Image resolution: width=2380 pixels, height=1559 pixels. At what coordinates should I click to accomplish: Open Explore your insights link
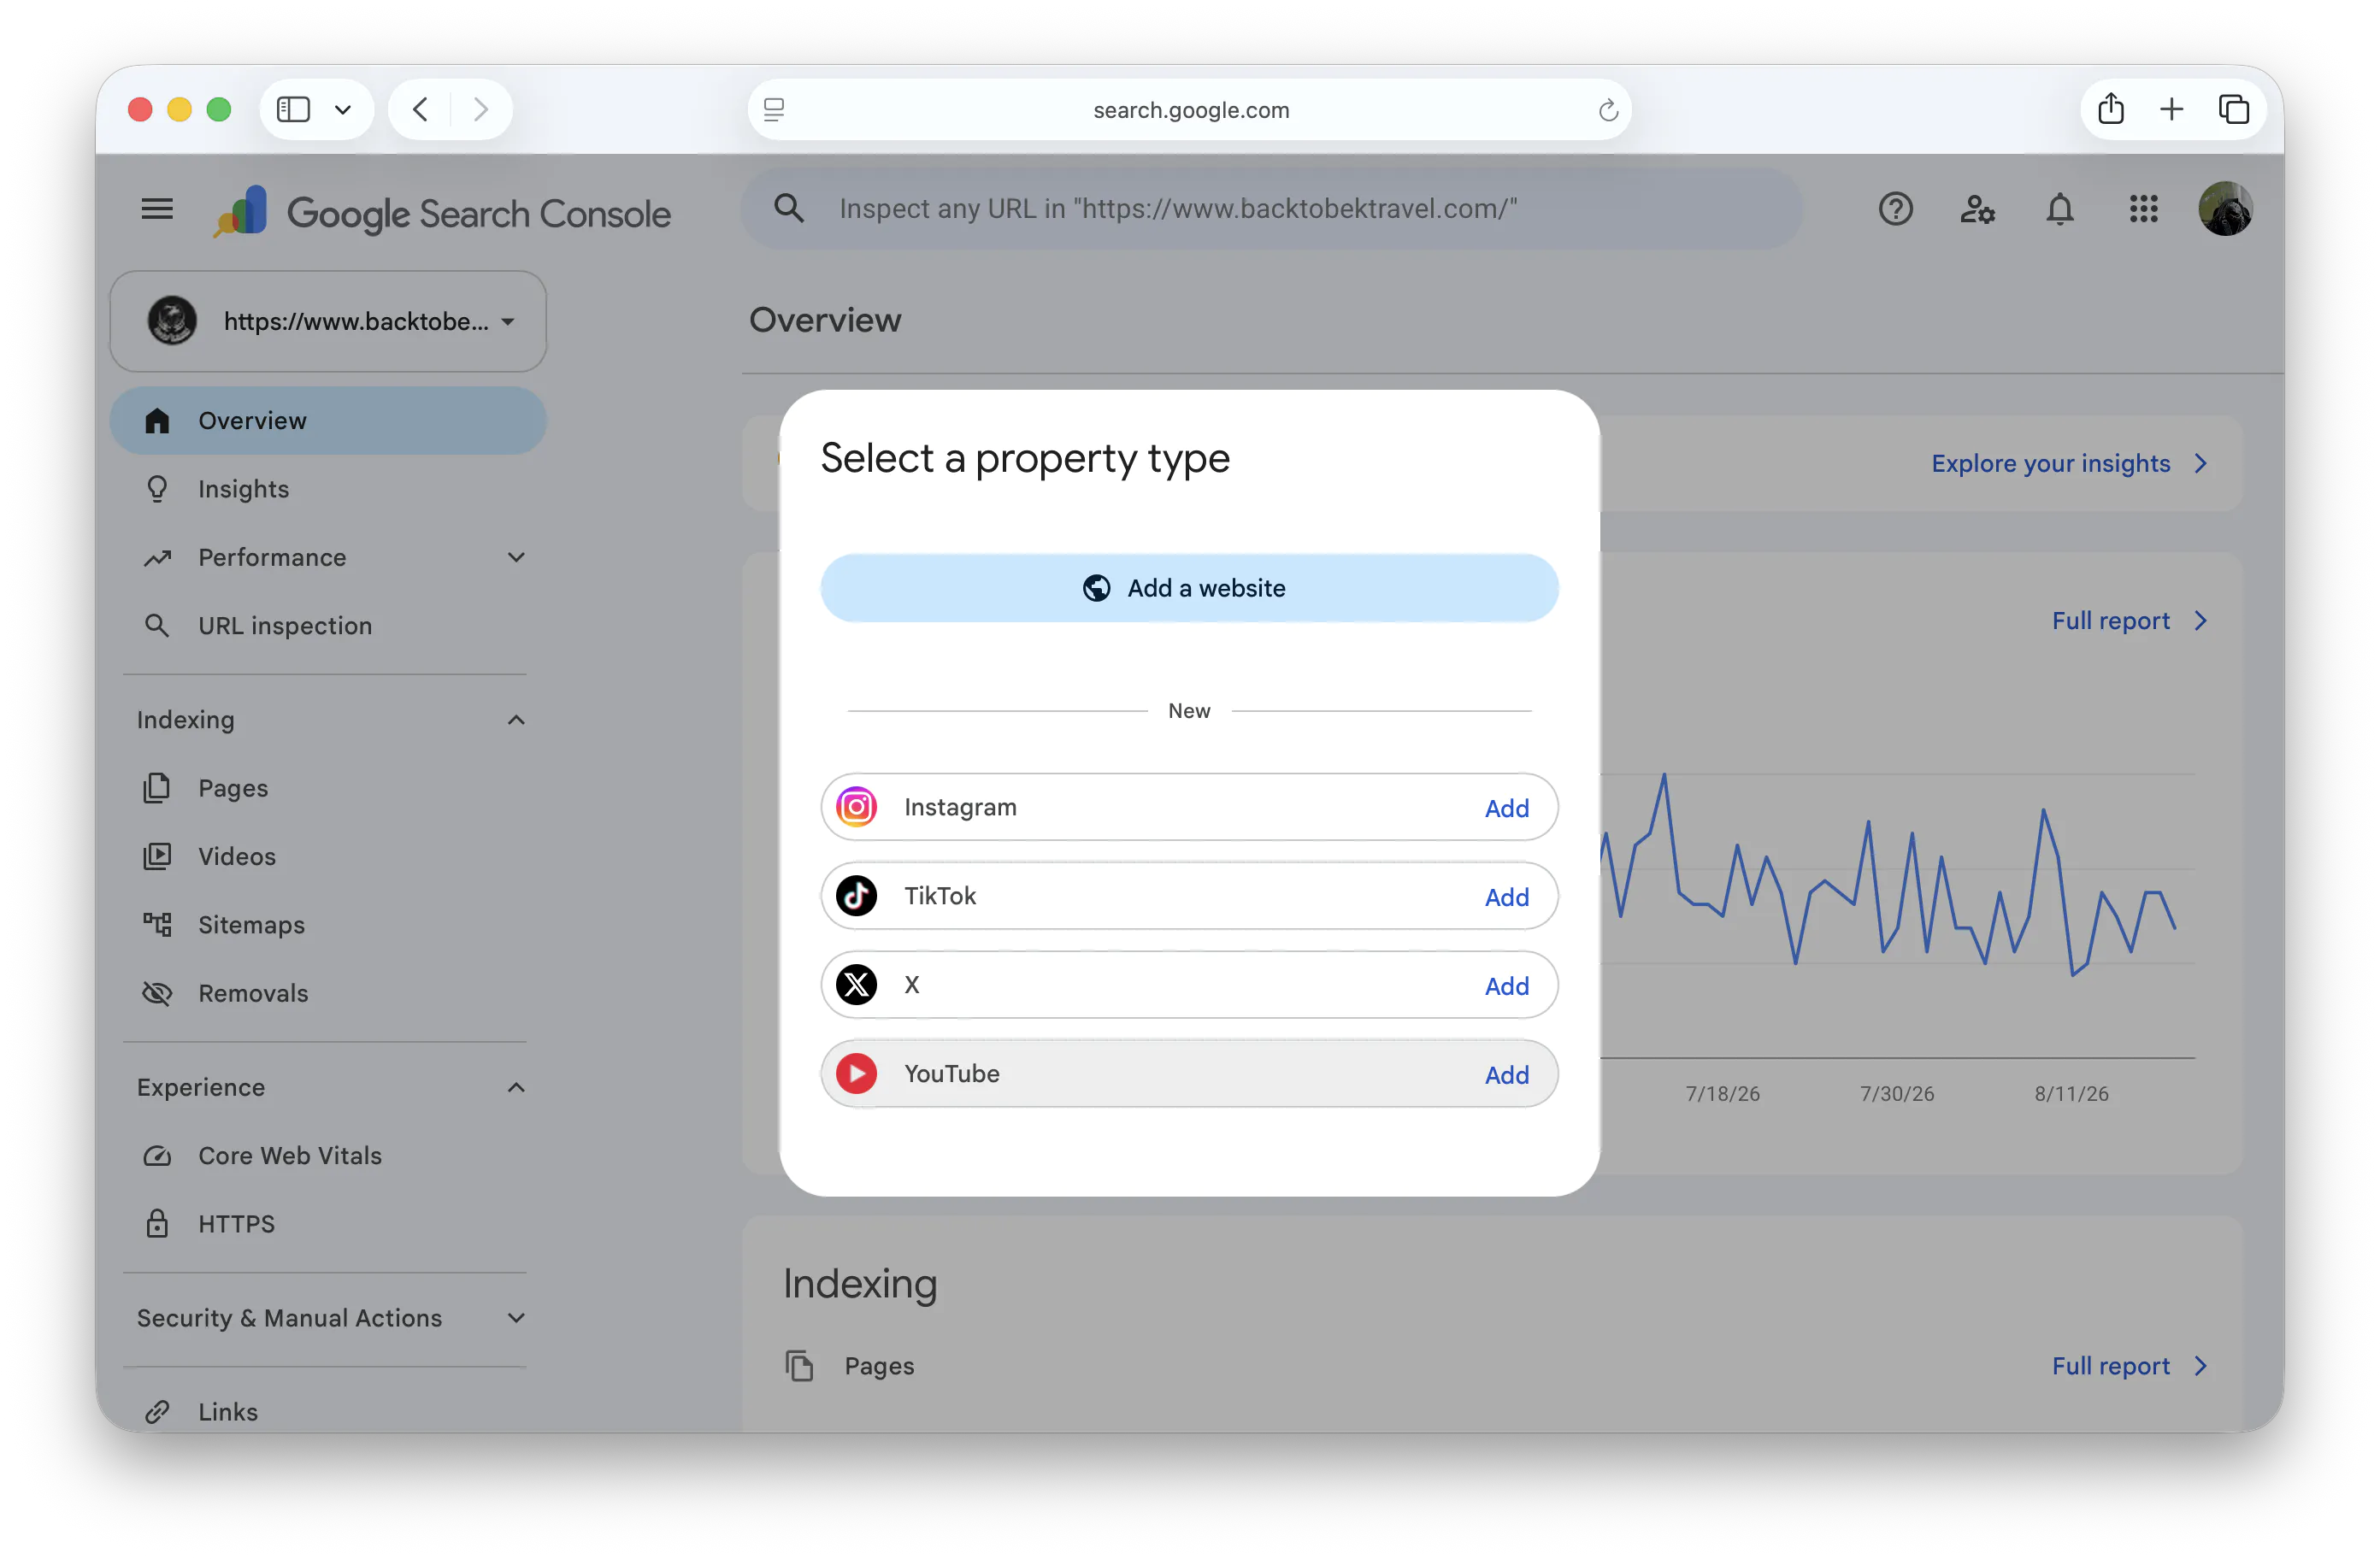click(2069, 464)
